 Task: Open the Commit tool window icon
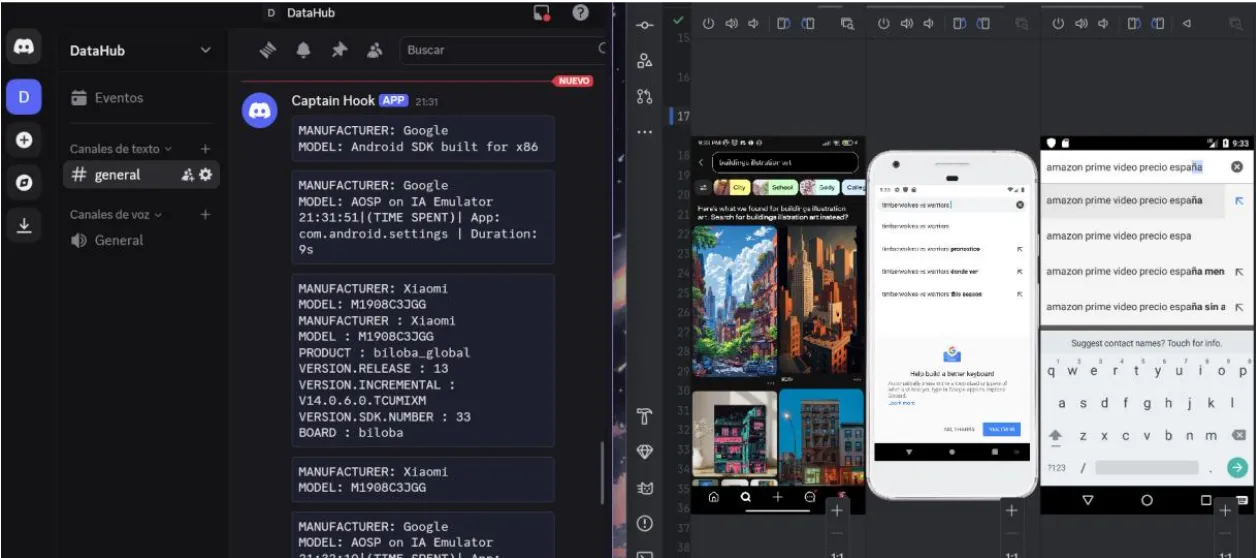coord(645,25)
